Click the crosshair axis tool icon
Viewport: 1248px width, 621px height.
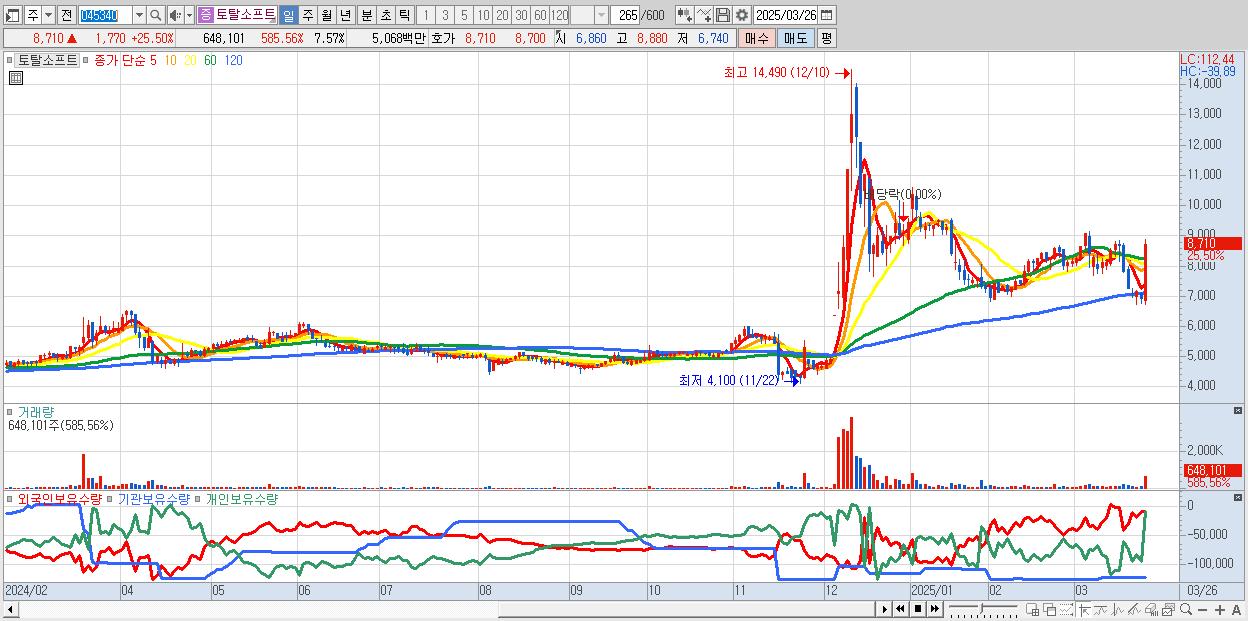(x=1084, y=609)
